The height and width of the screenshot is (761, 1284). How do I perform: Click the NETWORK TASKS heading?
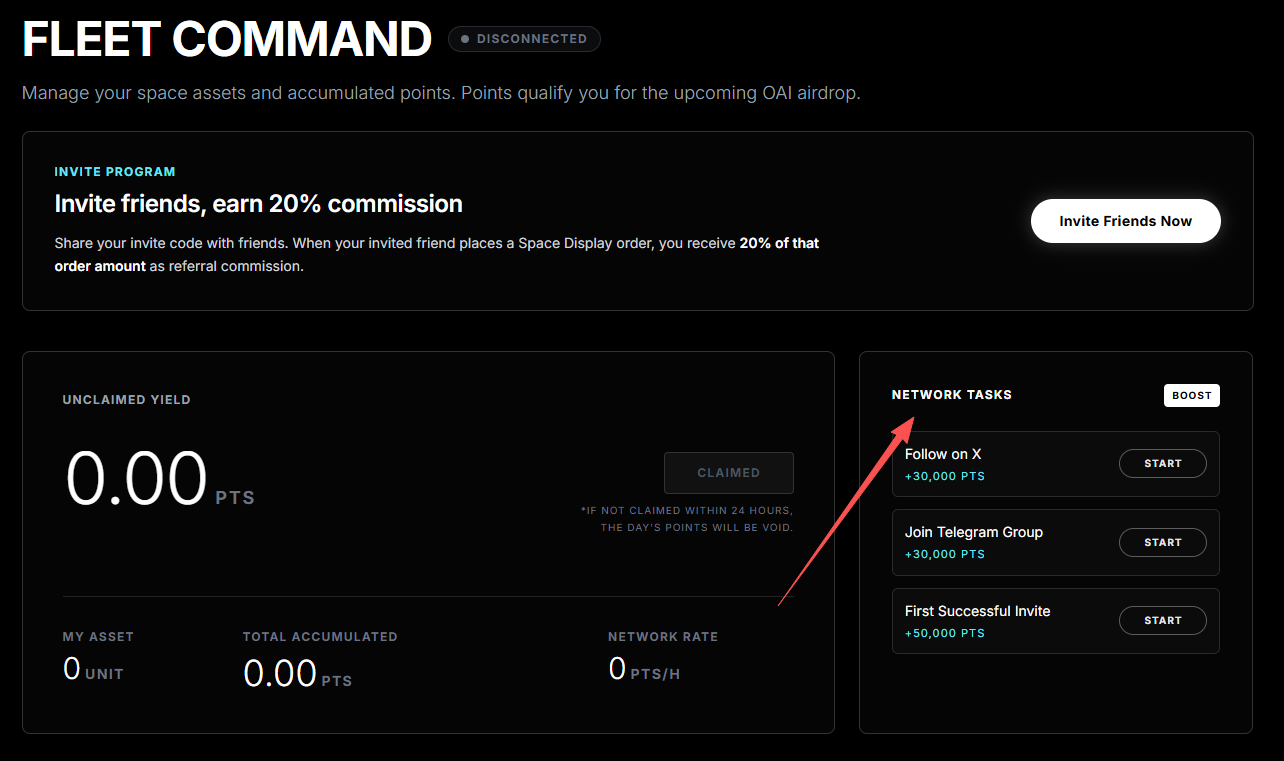pyautogui.click(x=951, y=395)
